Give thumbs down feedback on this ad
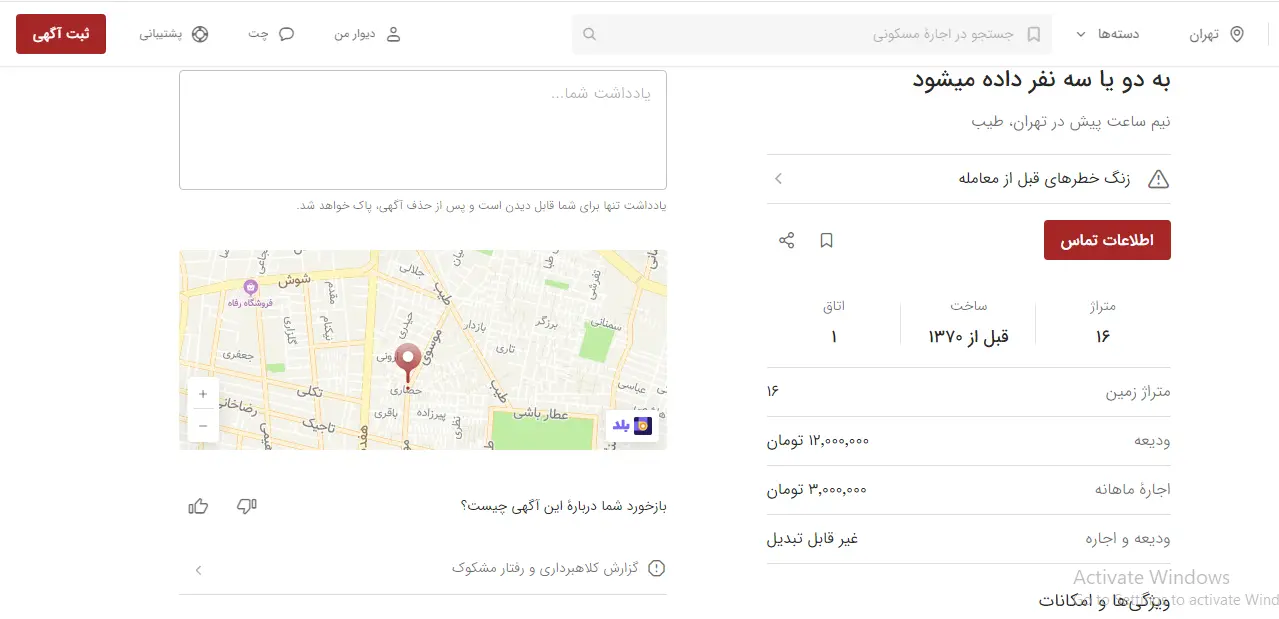This screenshot has width=1279, height=619. (247, 506)
